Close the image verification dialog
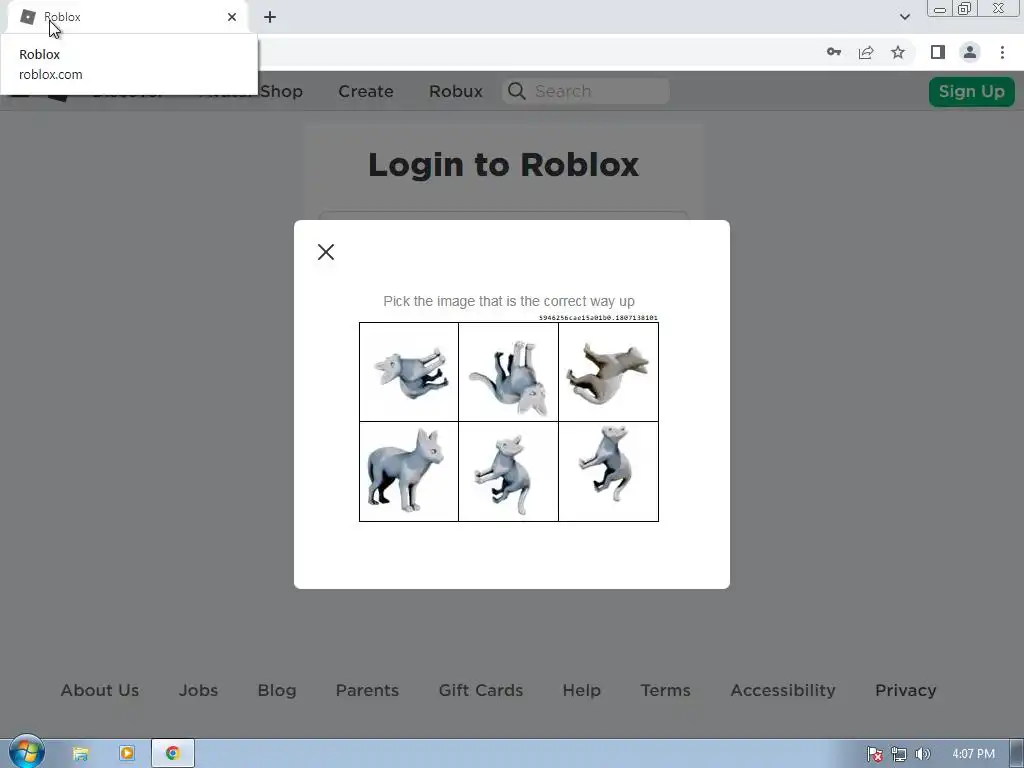 [326, 252]
